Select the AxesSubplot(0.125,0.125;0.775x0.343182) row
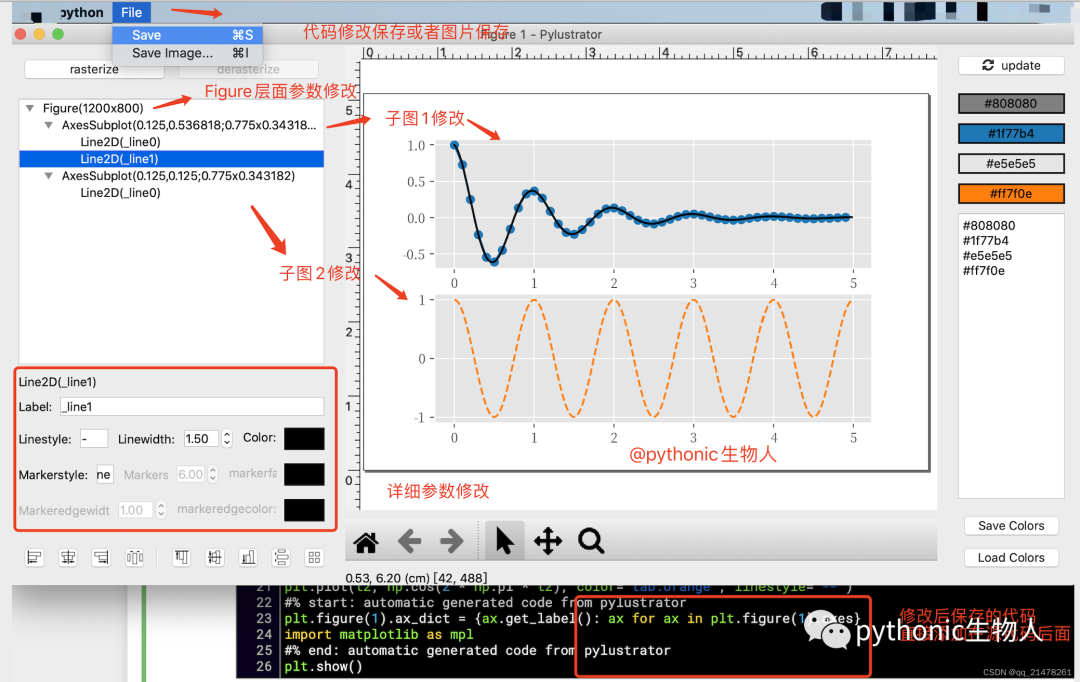 coord(172,176)
